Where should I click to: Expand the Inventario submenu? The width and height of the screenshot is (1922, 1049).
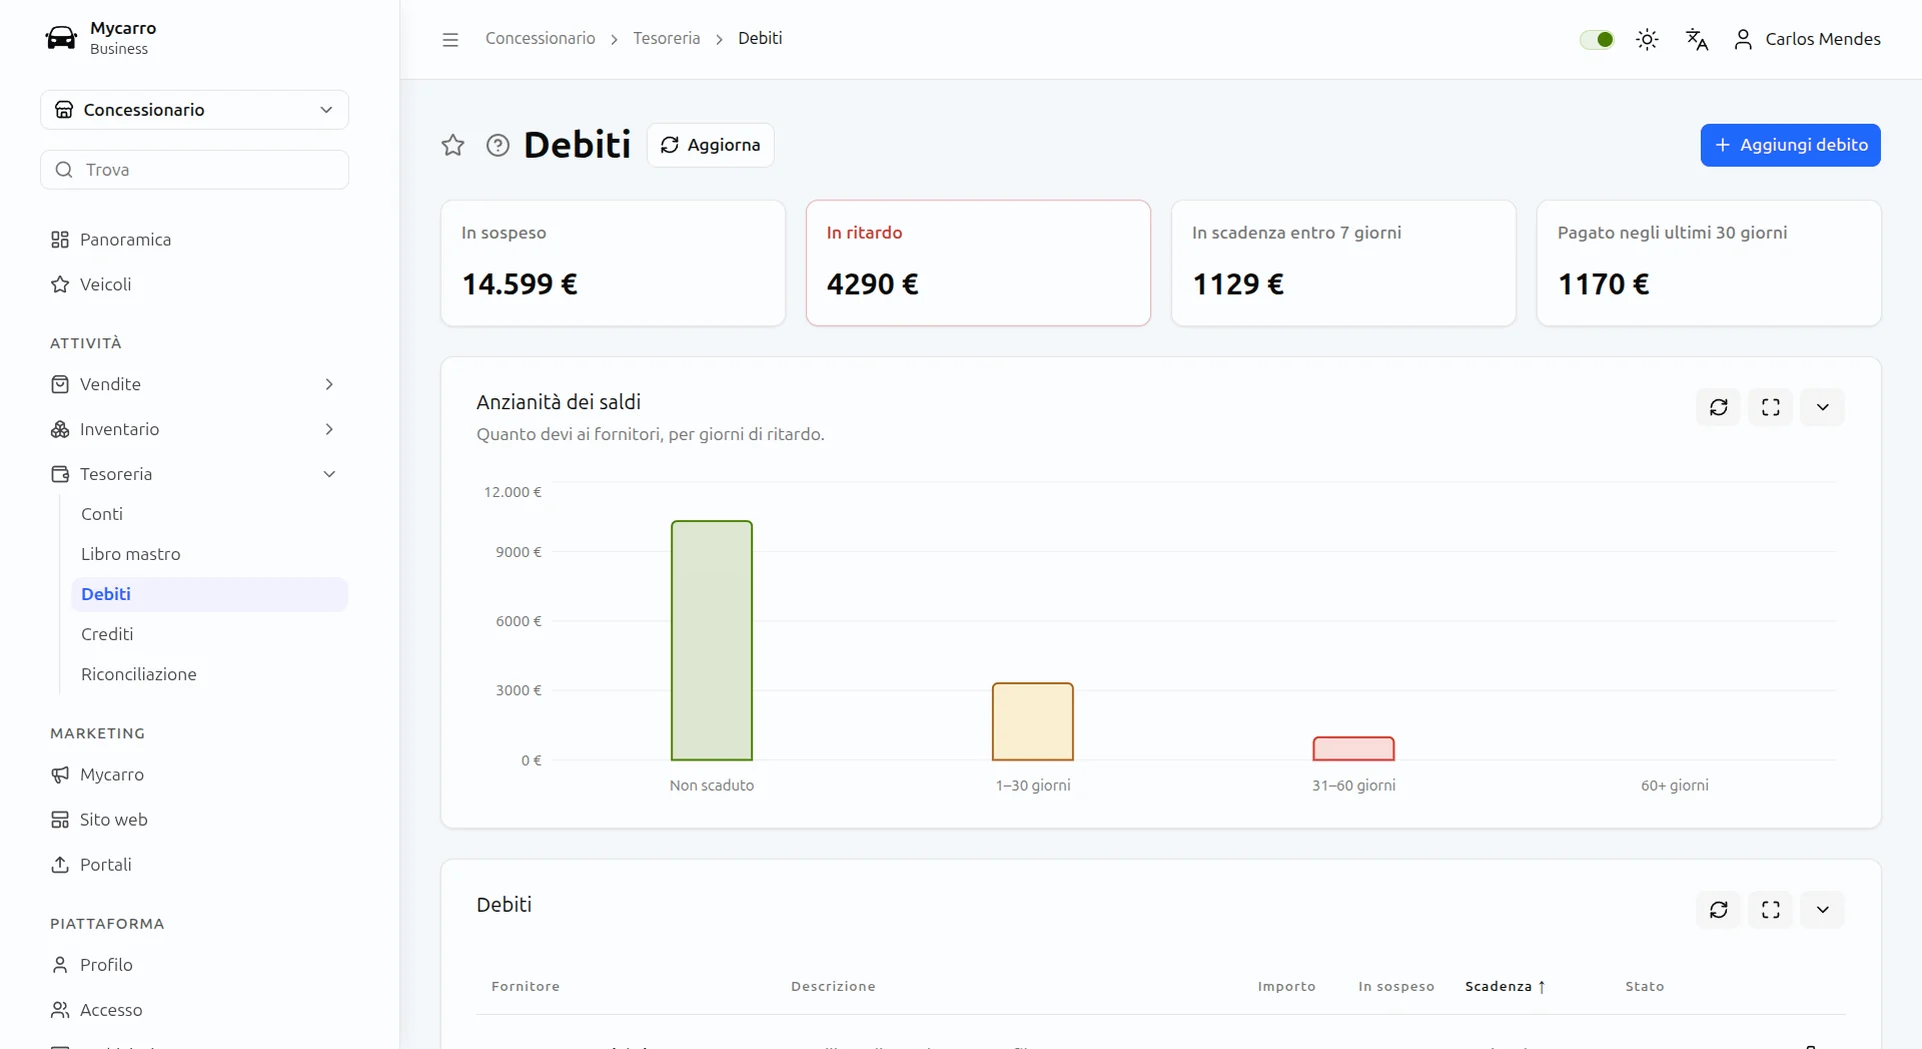pyautogui.click(x=194, y=430)
